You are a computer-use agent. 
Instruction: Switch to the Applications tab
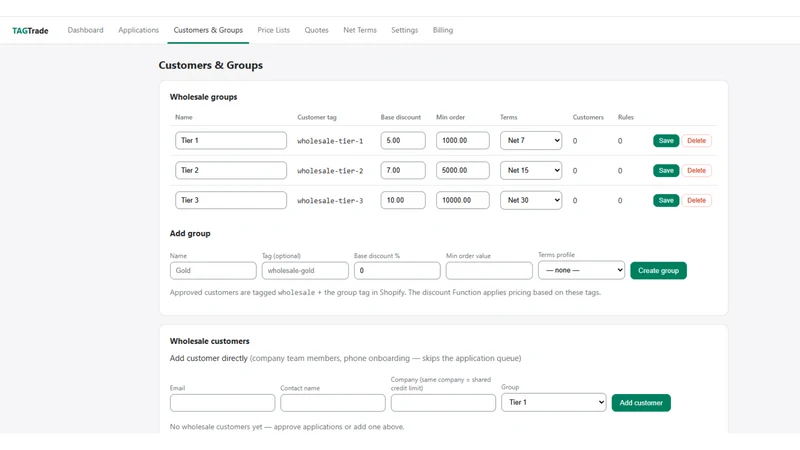click(x=138, y=30)
